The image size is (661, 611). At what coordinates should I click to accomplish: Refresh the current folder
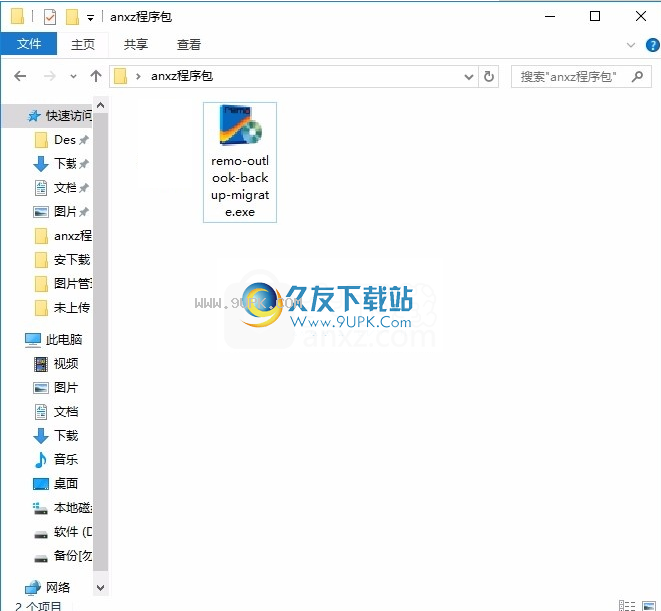tap(489, 77)
